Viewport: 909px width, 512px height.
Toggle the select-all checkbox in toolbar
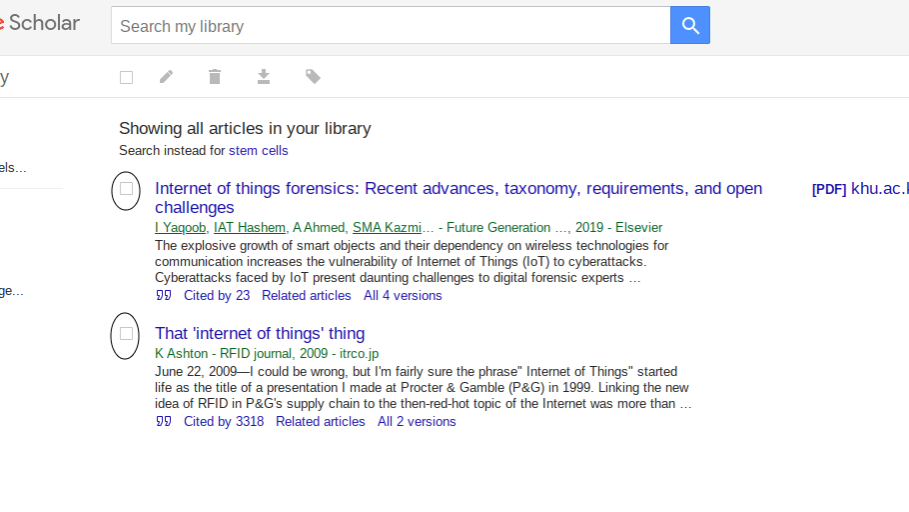[x=126, y=77]
